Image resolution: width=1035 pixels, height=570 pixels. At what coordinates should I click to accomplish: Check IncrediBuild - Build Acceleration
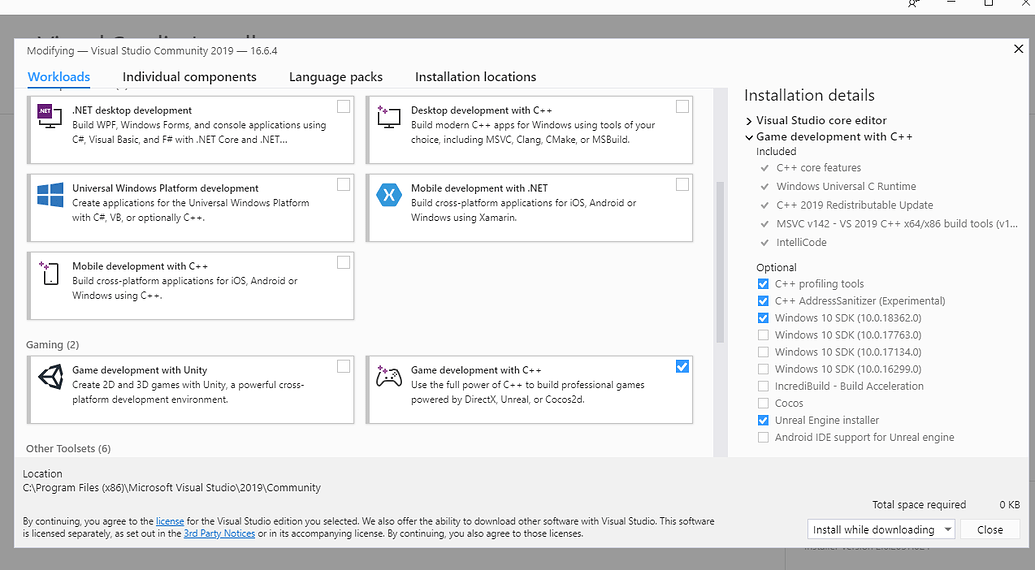tap(764, 386)
